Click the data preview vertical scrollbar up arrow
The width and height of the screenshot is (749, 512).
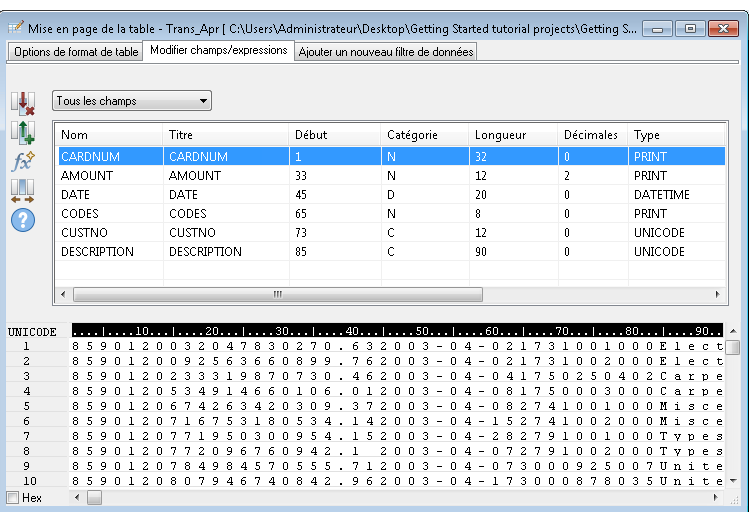coord(733,348)
